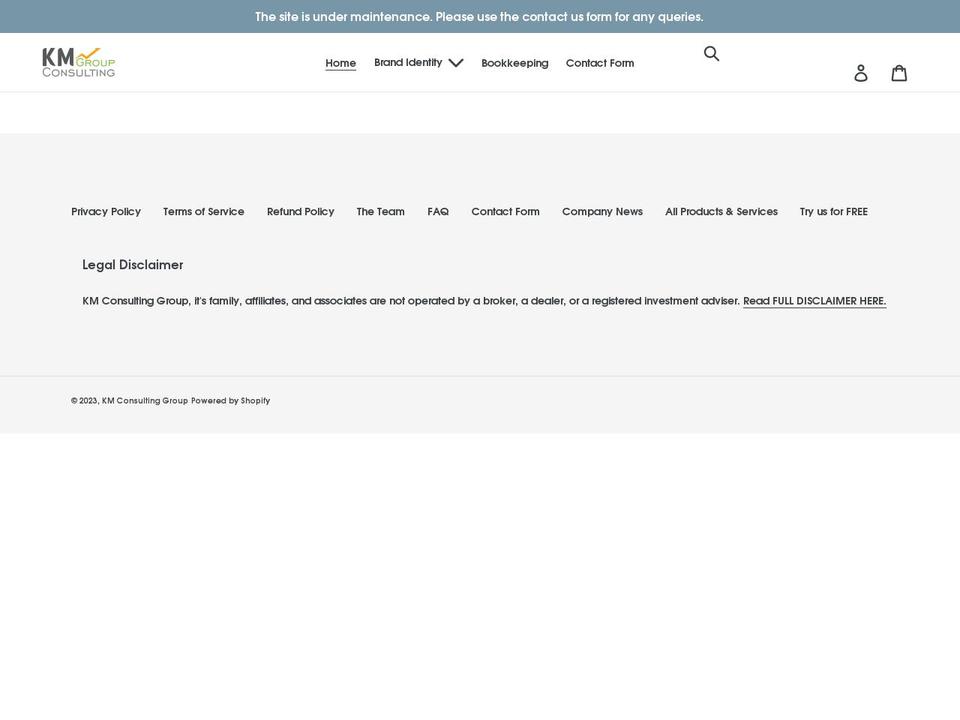Click the Legal Disclaimer heading
Screen dimensions: 960x720
[x=133, y=264]
